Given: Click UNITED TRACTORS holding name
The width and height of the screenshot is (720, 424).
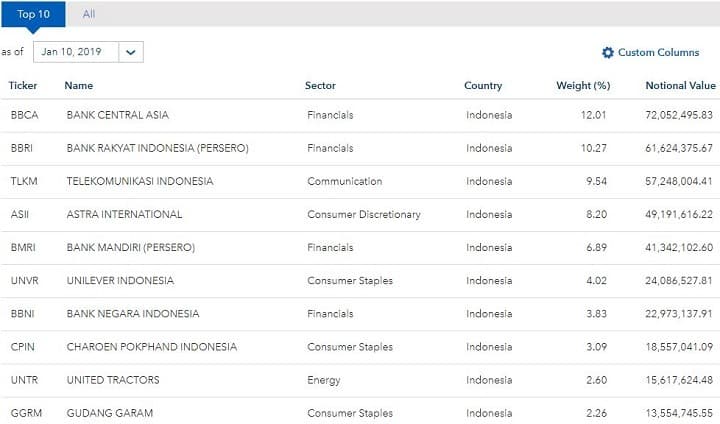Looking at the screenshot, I should click(112, 380).
